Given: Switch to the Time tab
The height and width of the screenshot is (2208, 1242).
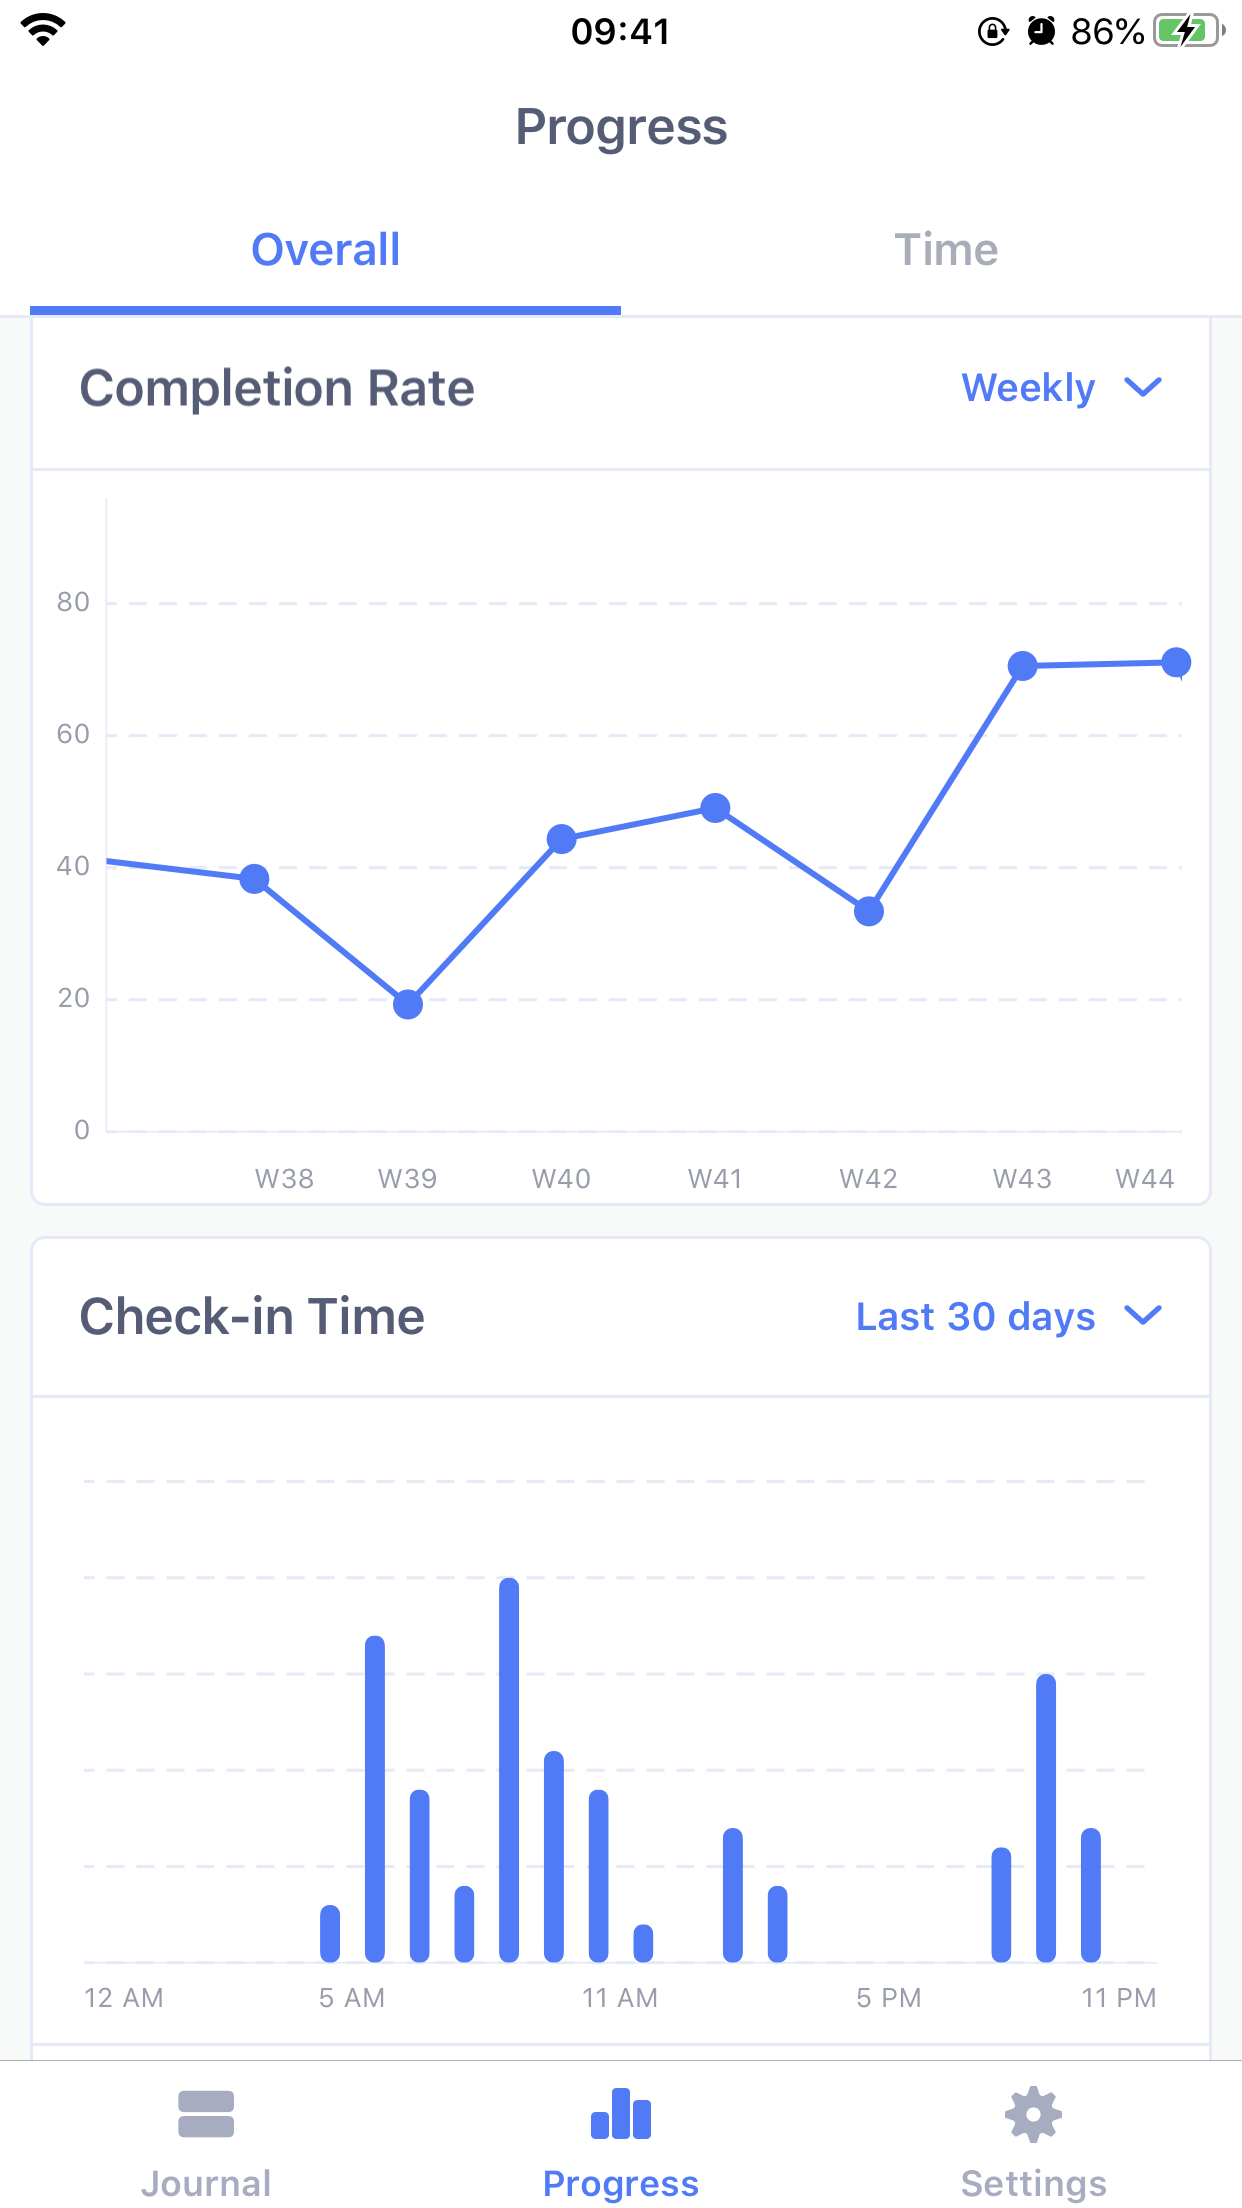Looking at the screenshot, I should (x=945, y=250).
